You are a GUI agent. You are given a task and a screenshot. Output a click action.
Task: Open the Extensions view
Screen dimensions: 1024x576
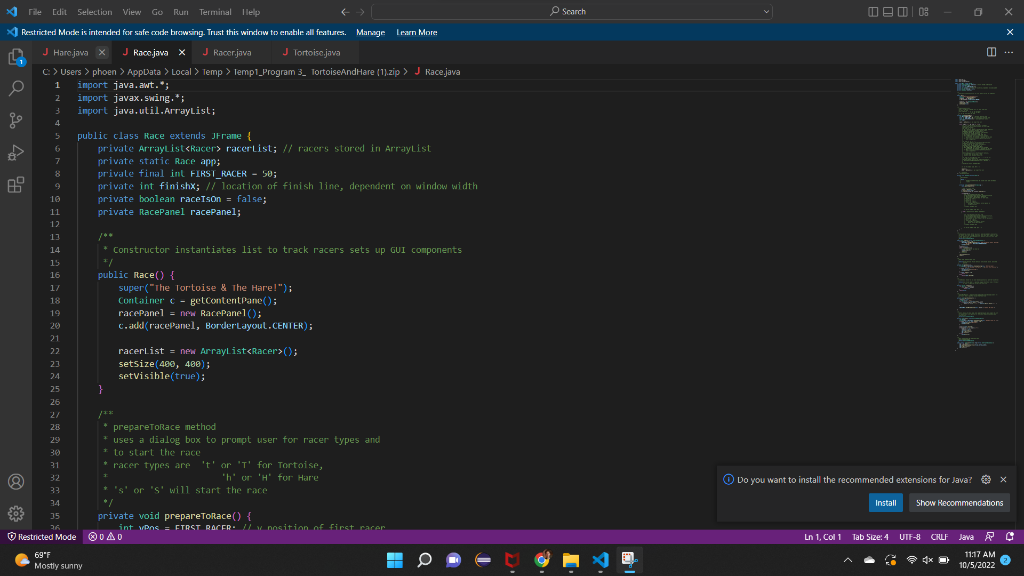(16, 185)
